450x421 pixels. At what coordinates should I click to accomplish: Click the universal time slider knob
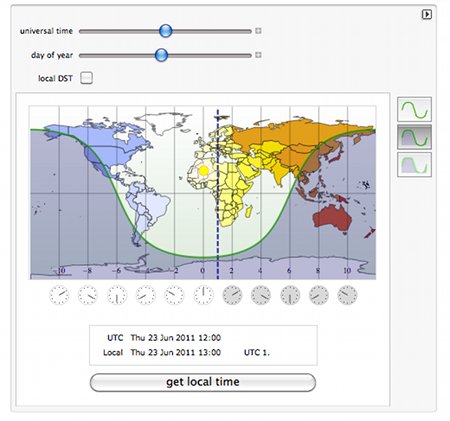(x=166, y=31)
